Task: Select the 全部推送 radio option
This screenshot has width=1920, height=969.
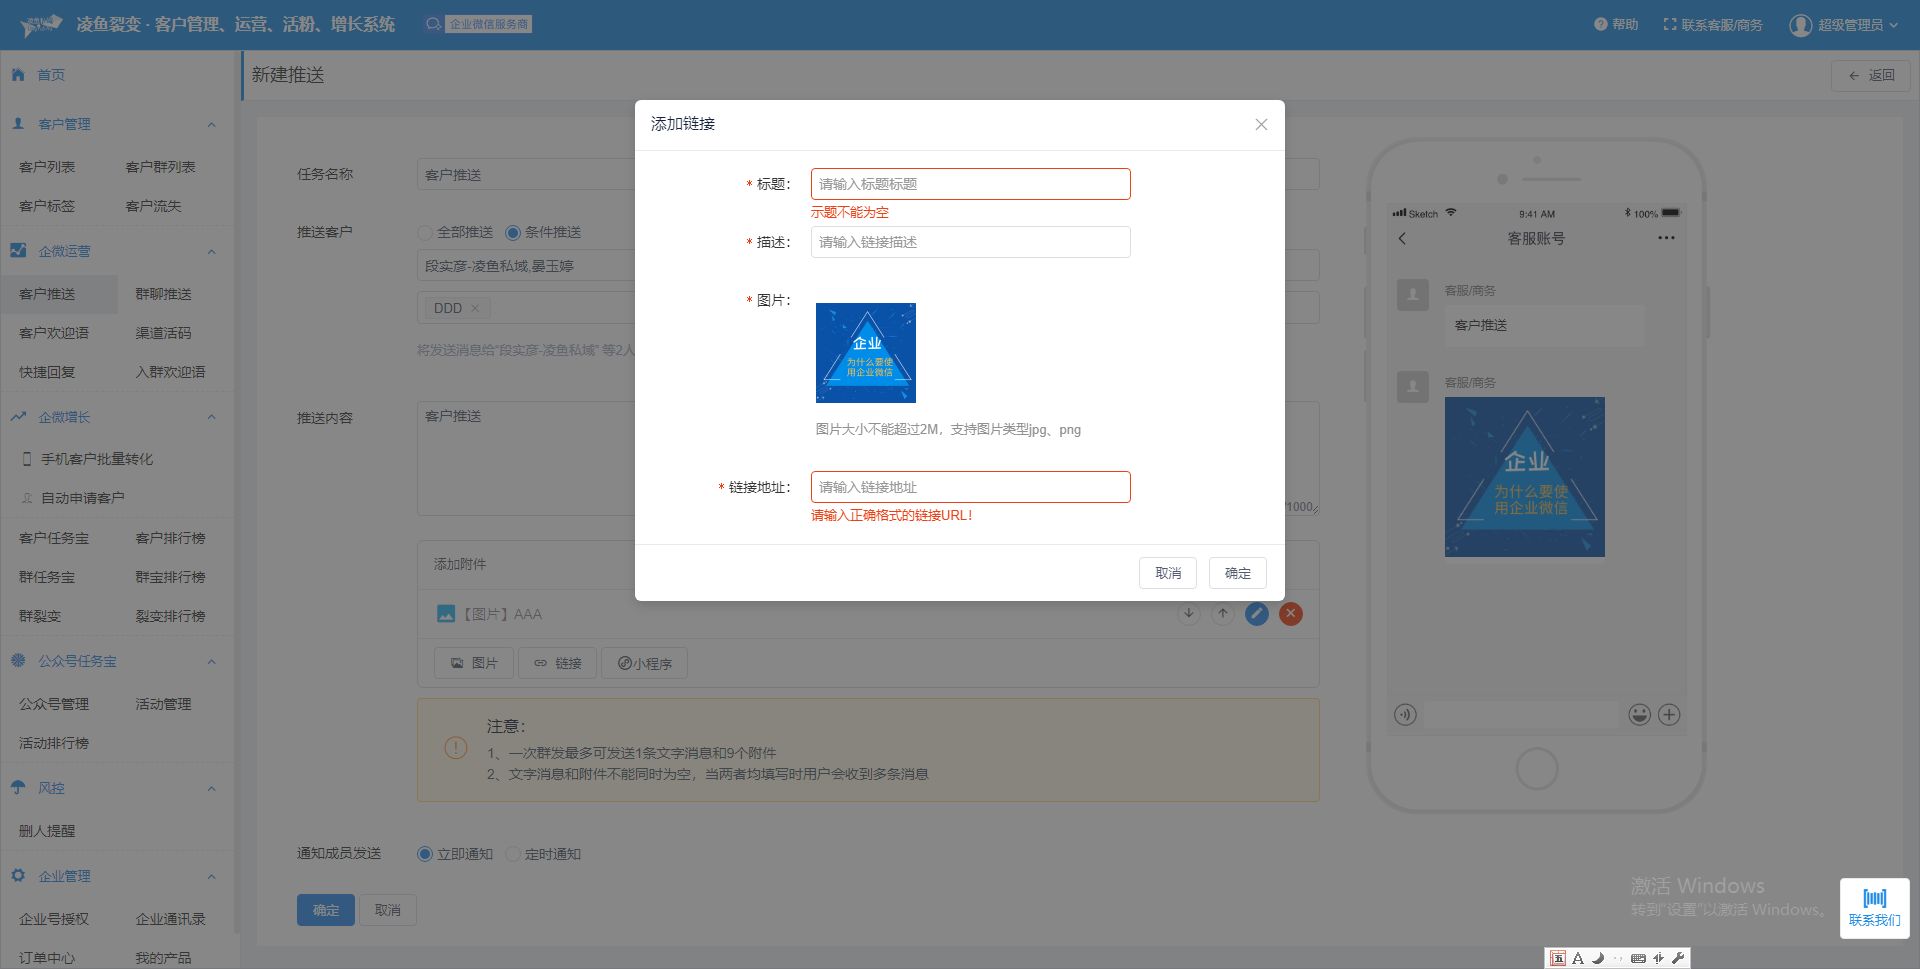Action: pyautogui.click(x=425, y=233)
